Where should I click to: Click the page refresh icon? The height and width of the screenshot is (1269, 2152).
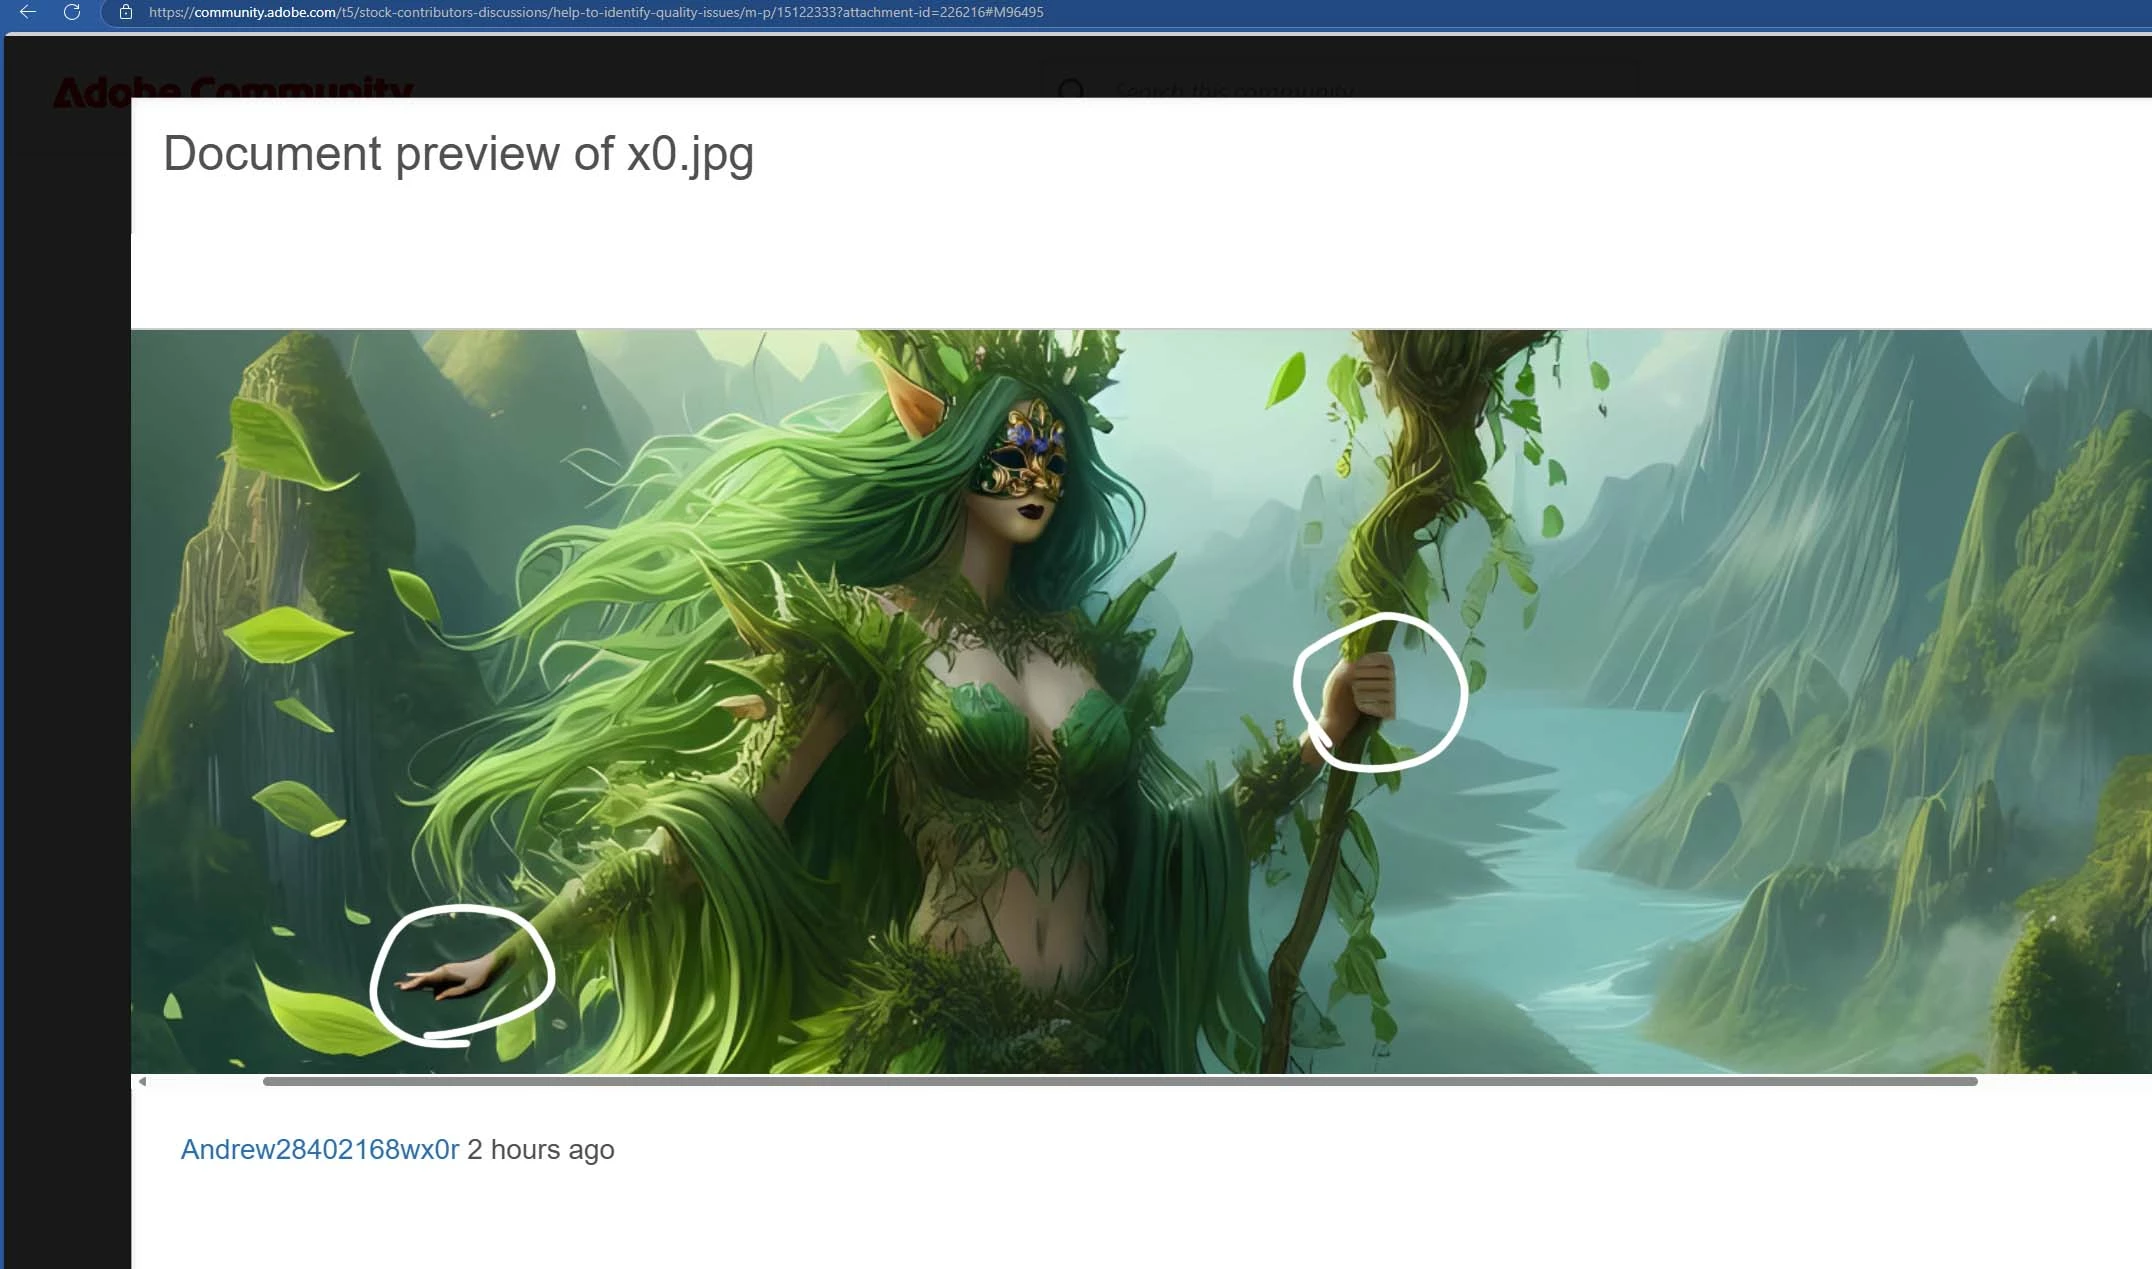coord(72,12)
